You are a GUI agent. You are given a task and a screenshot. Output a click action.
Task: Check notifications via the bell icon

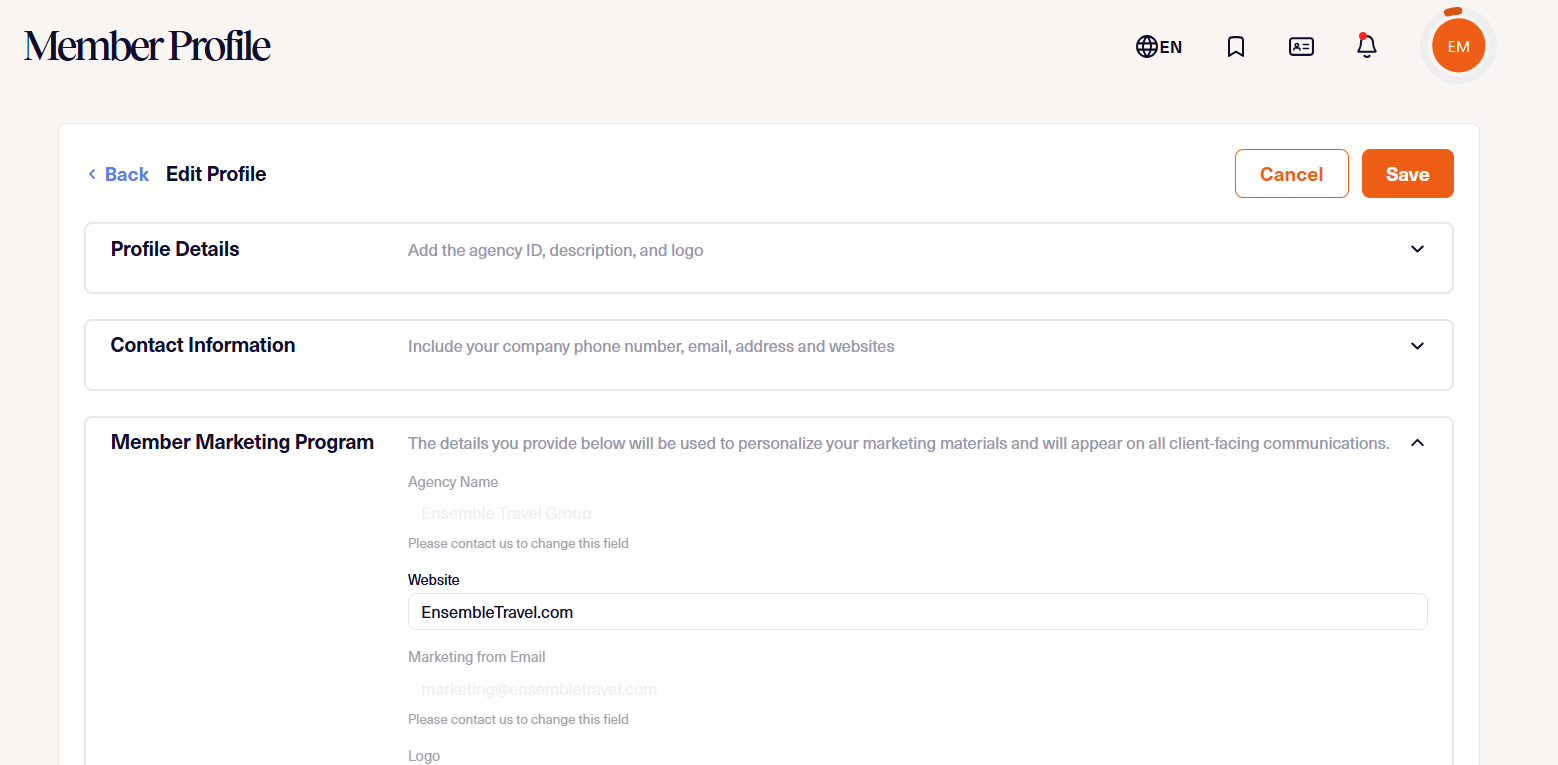(1366, 46)
